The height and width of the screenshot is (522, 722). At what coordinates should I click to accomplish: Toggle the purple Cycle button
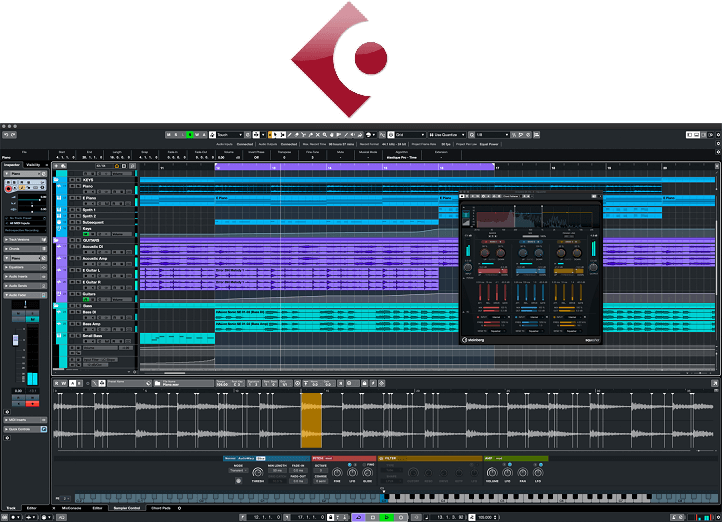click(359, 517)
